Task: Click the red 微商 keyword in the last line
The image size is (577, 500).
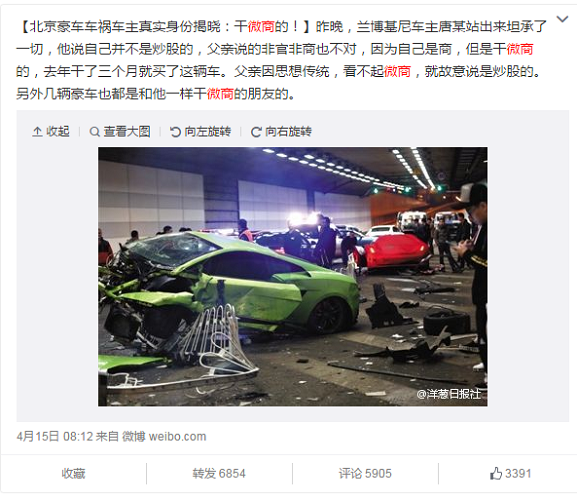Action: click(x=220, y=94)
